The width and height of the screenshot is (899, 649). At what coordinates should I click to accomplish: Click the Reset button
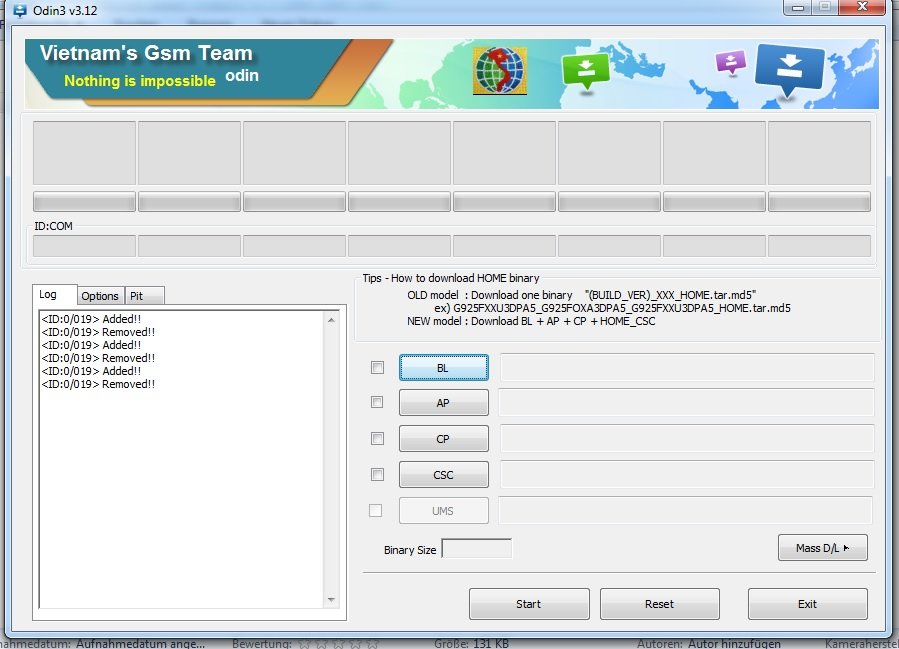[x=659, y=604]
